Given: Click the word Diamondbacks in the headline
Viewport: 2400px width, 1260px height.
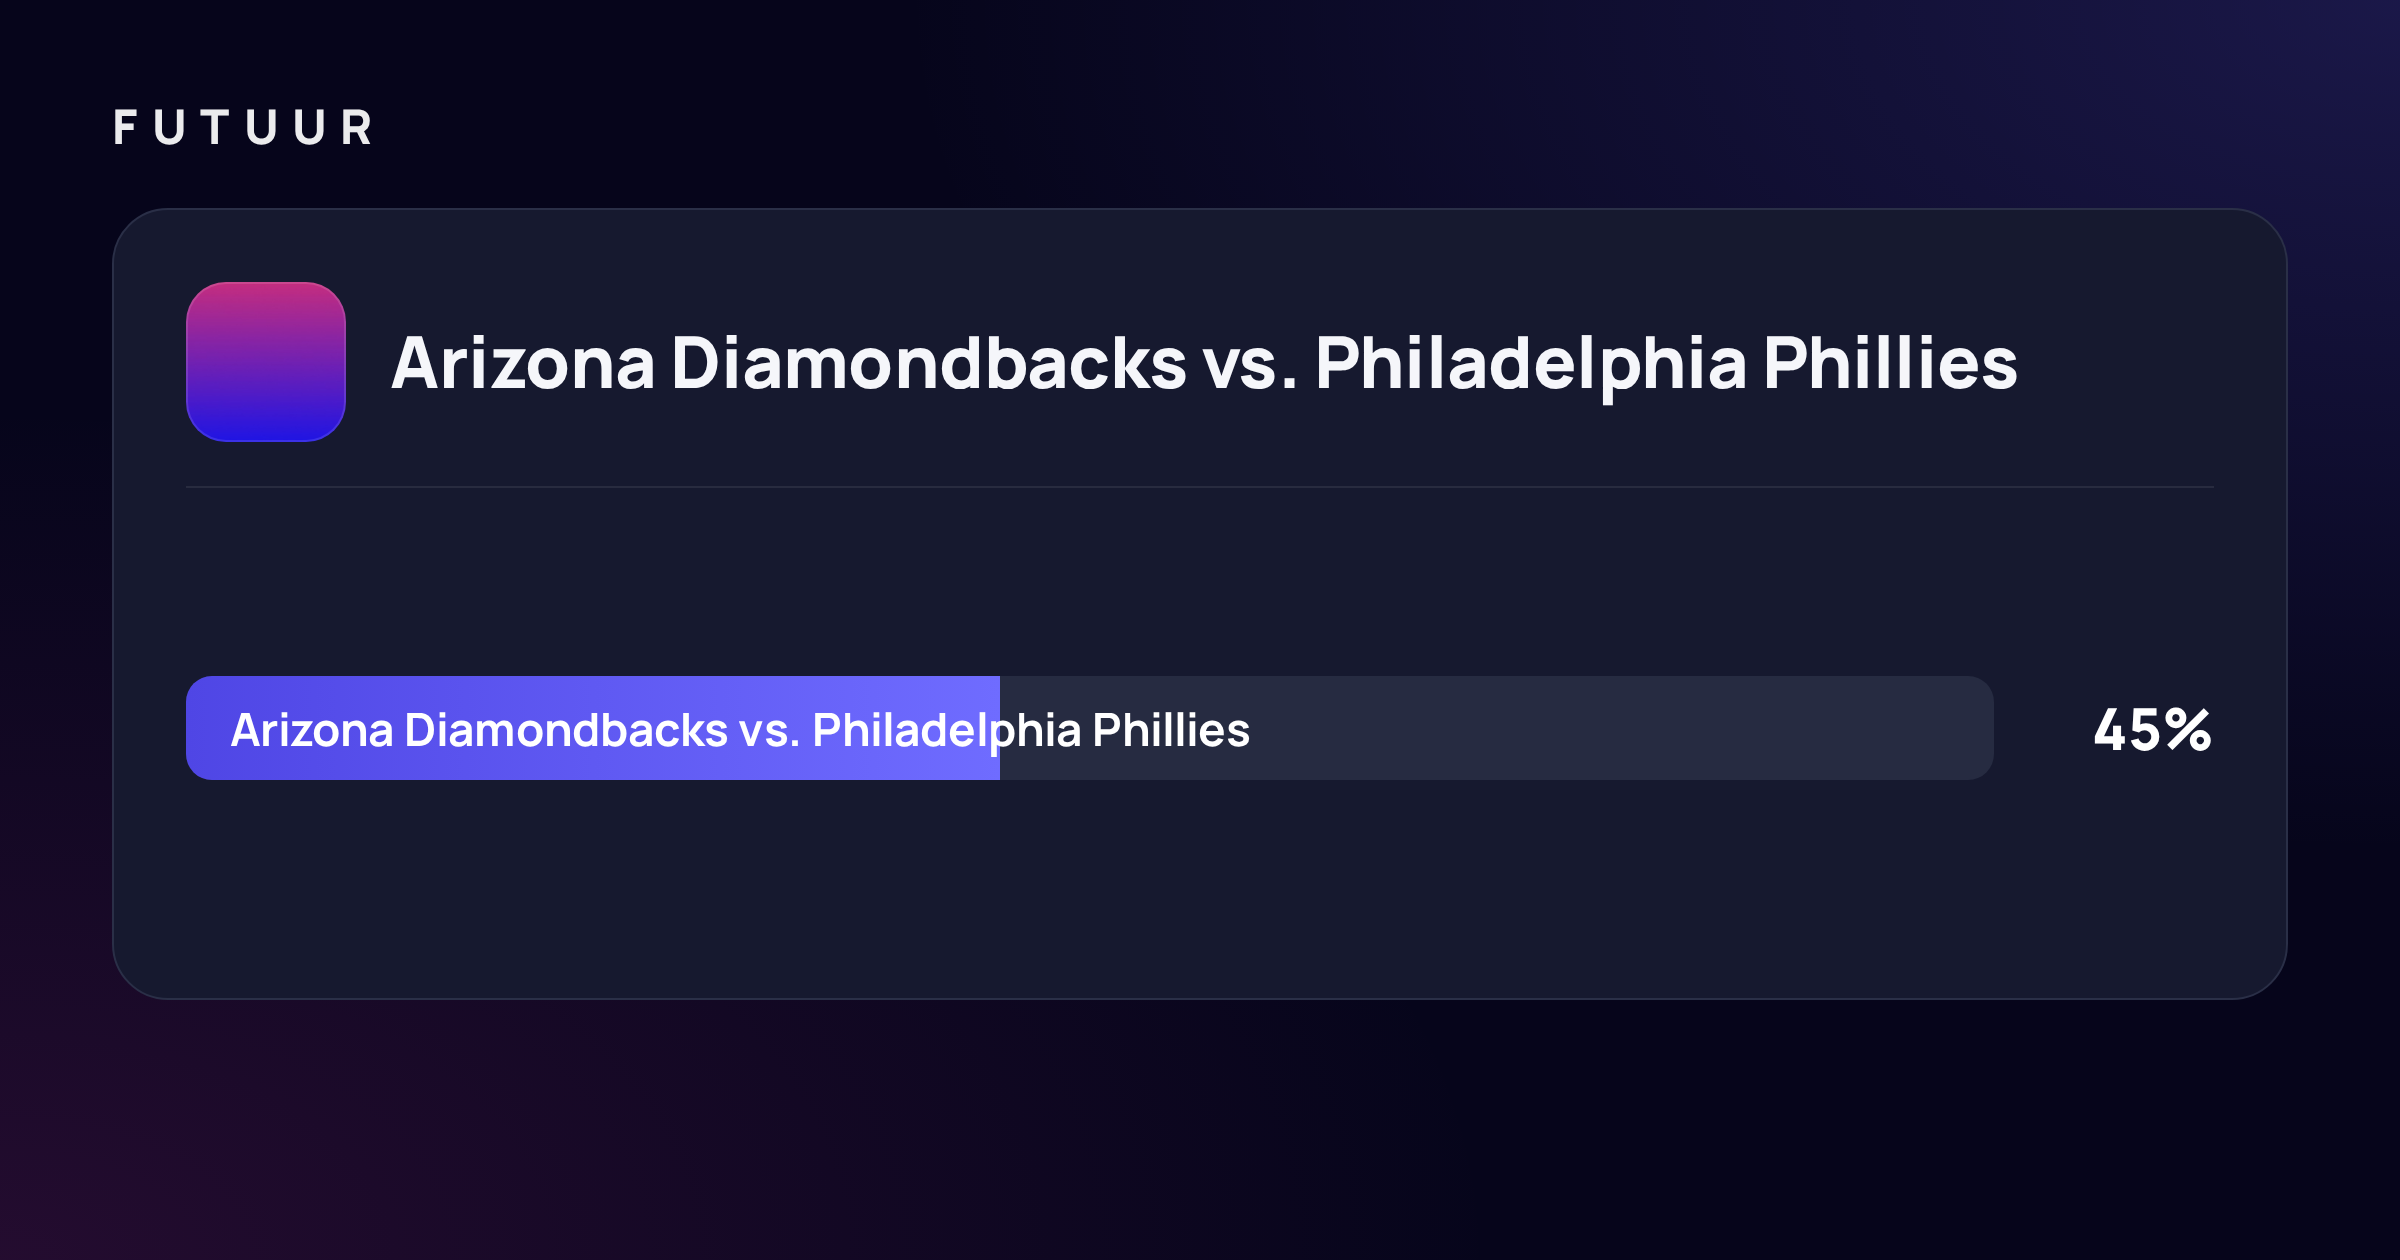Looking at the screenshot, I should point(929,364).
